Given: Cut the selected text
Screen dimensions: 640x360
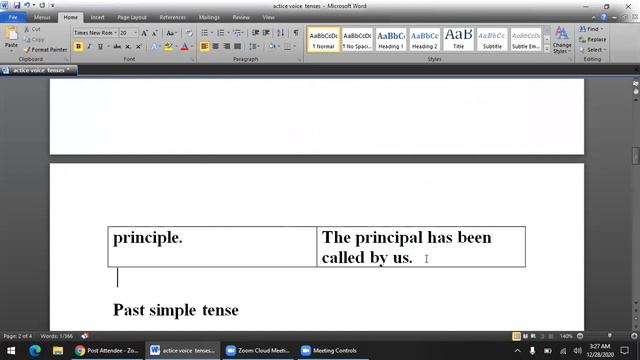Looking at the screenshot, I should [x=32, y=29].
